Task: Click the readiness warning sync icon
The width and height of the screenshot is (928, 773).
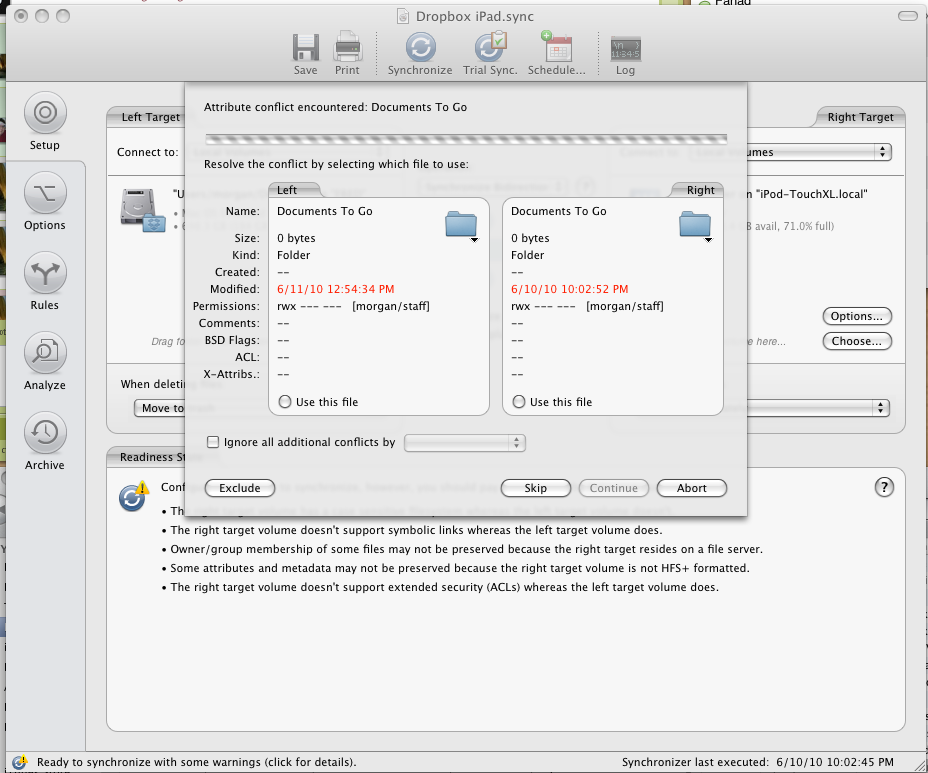Action: point(133,496)
